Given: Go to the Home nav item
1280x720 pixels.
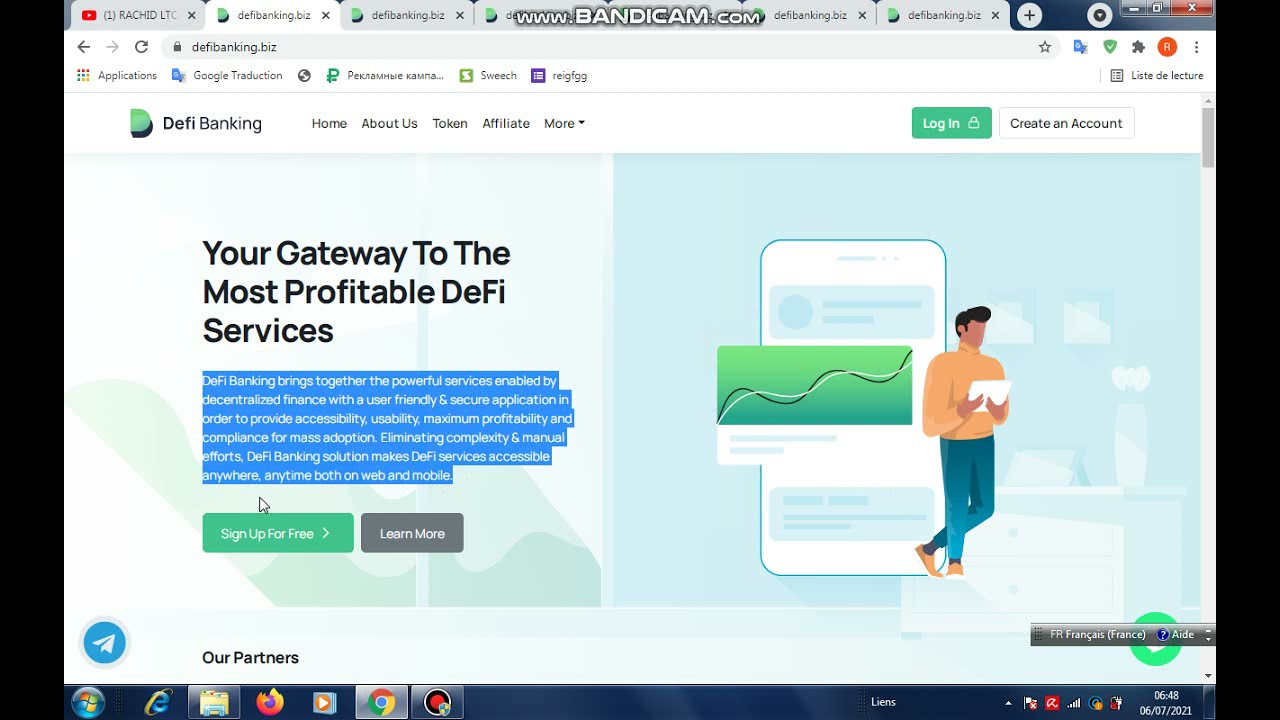Looking at the screenshot, I should [x=329, y=123].
